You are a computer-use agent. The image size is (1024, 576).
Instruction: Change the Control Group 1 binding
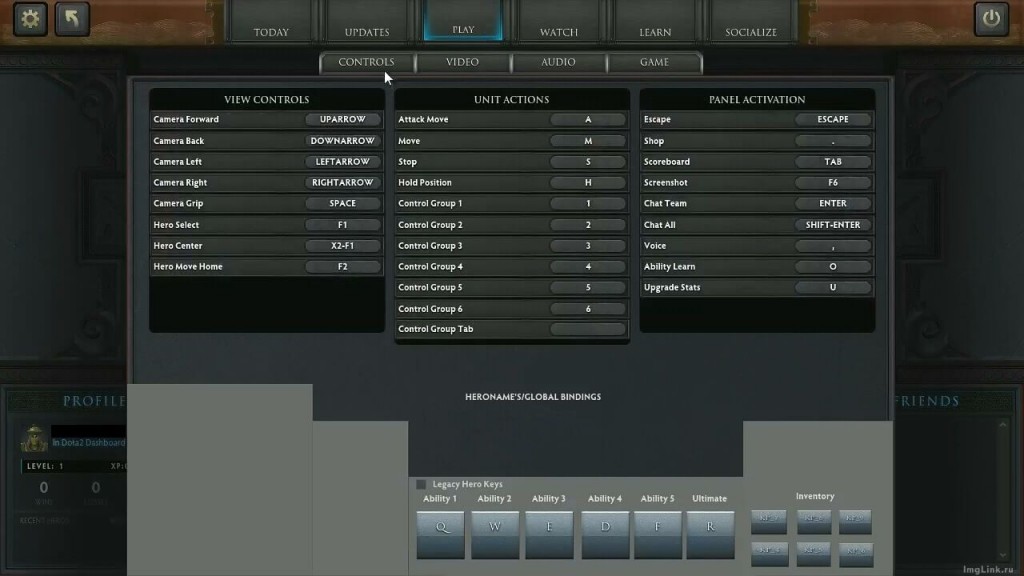point(588,204)
